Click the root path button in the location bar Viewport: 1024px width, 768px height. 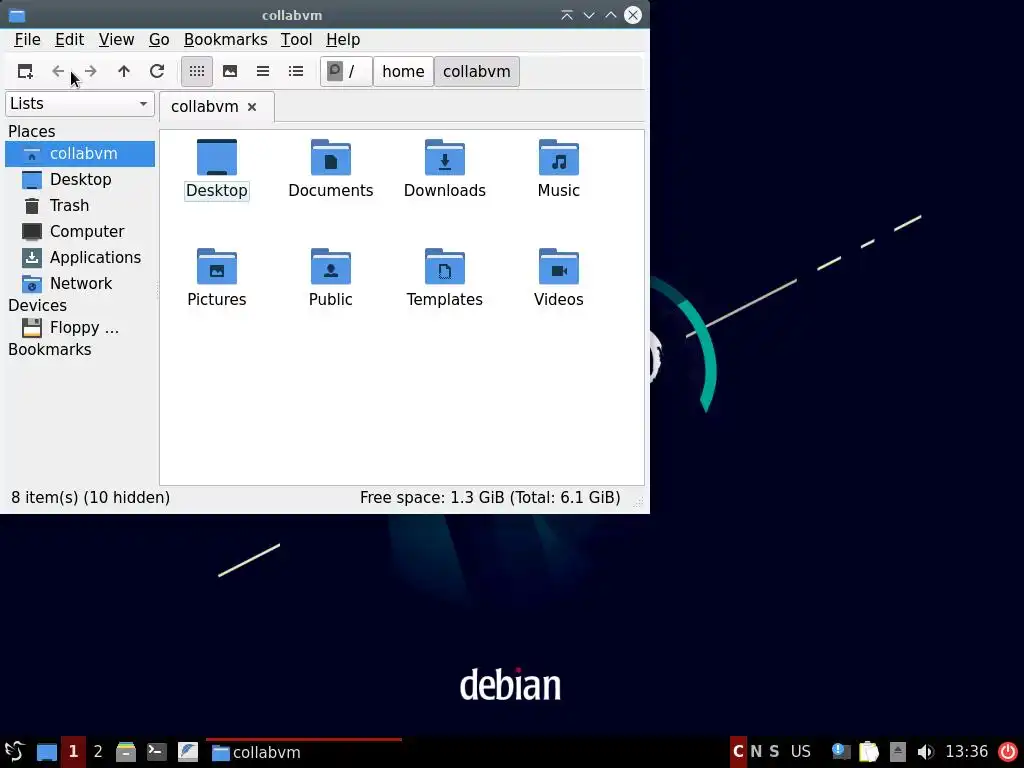pos(346,71)
